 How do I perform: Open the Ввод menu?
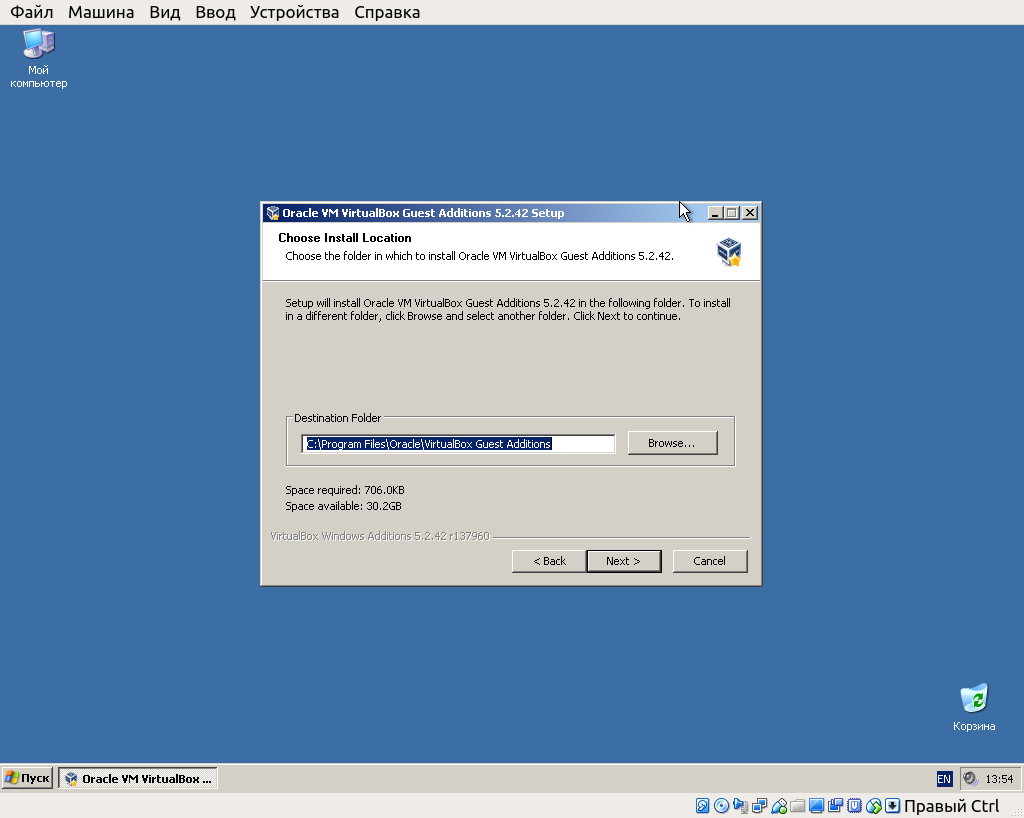click(216, 12)
